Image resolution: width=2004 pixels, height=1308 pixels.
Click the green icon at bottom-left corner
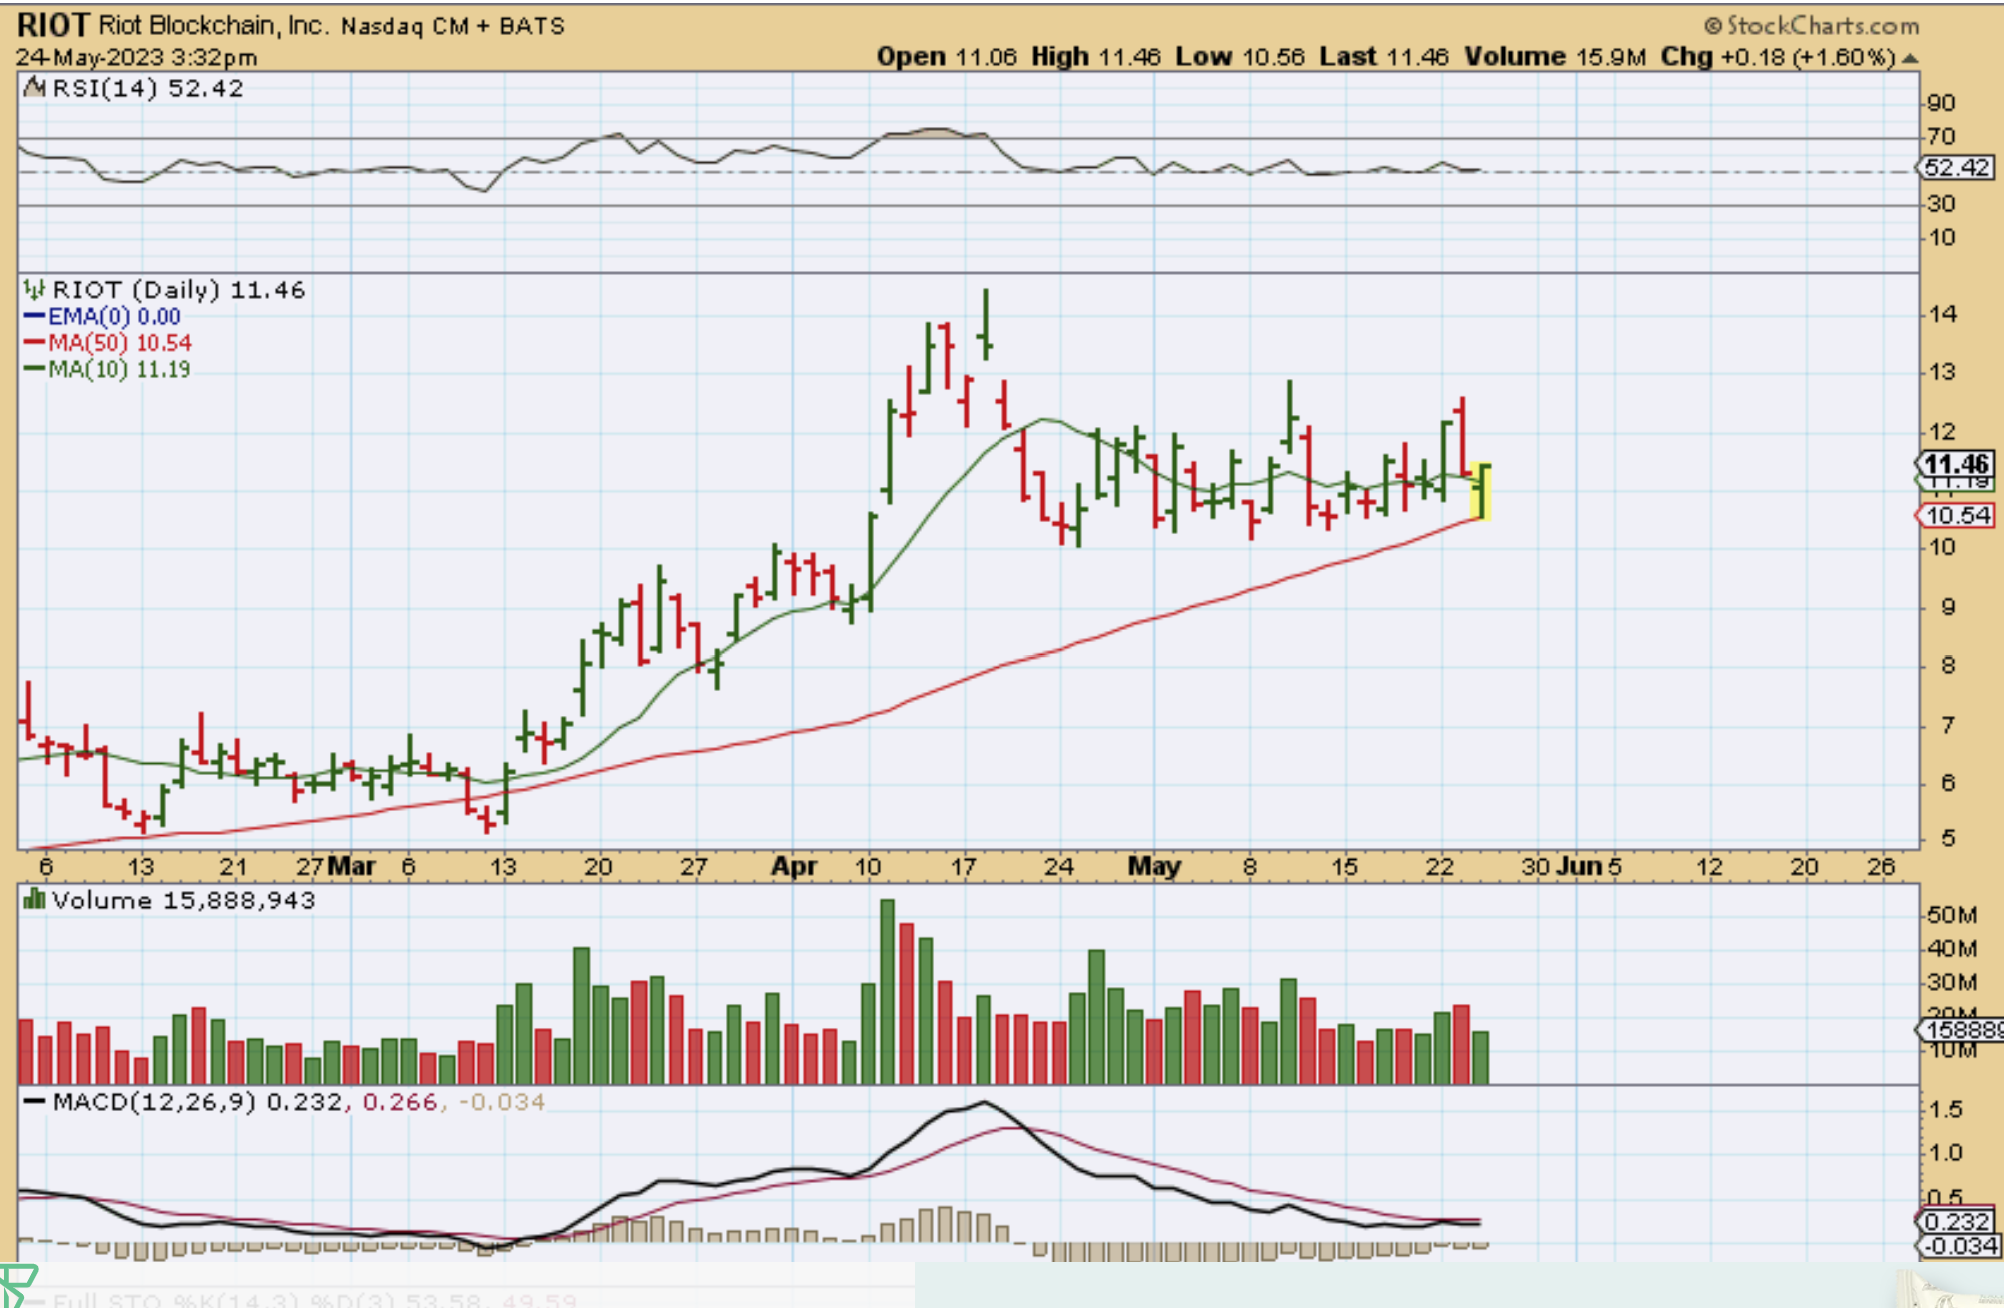[x=18, y=1283]
